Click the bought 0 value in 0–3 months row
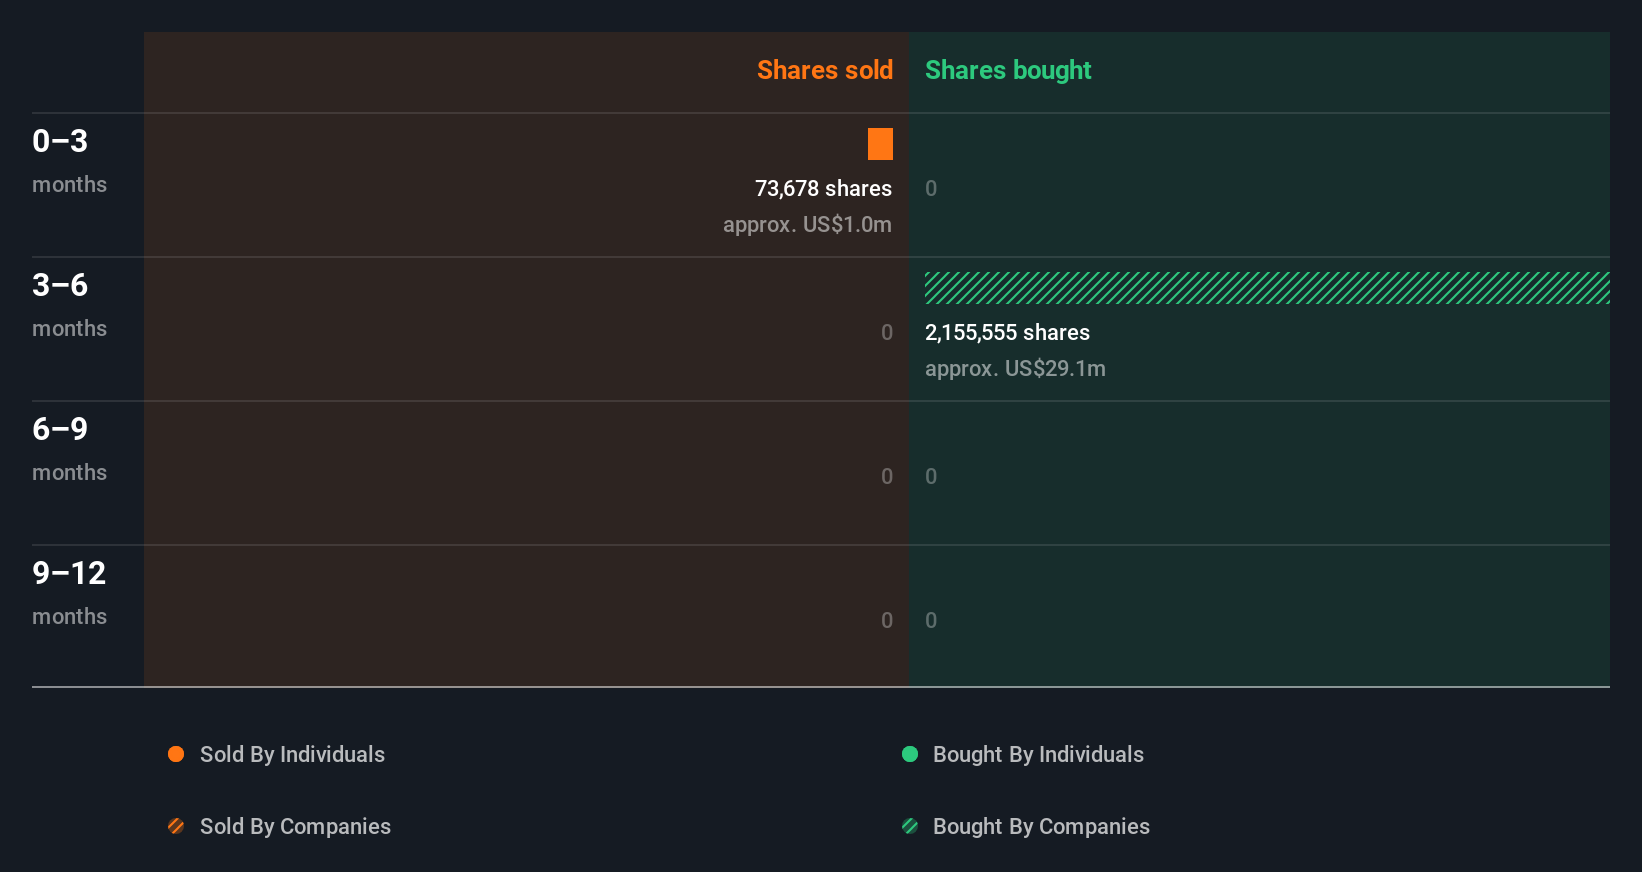1642x872 pixels. (x=931, y=188)
